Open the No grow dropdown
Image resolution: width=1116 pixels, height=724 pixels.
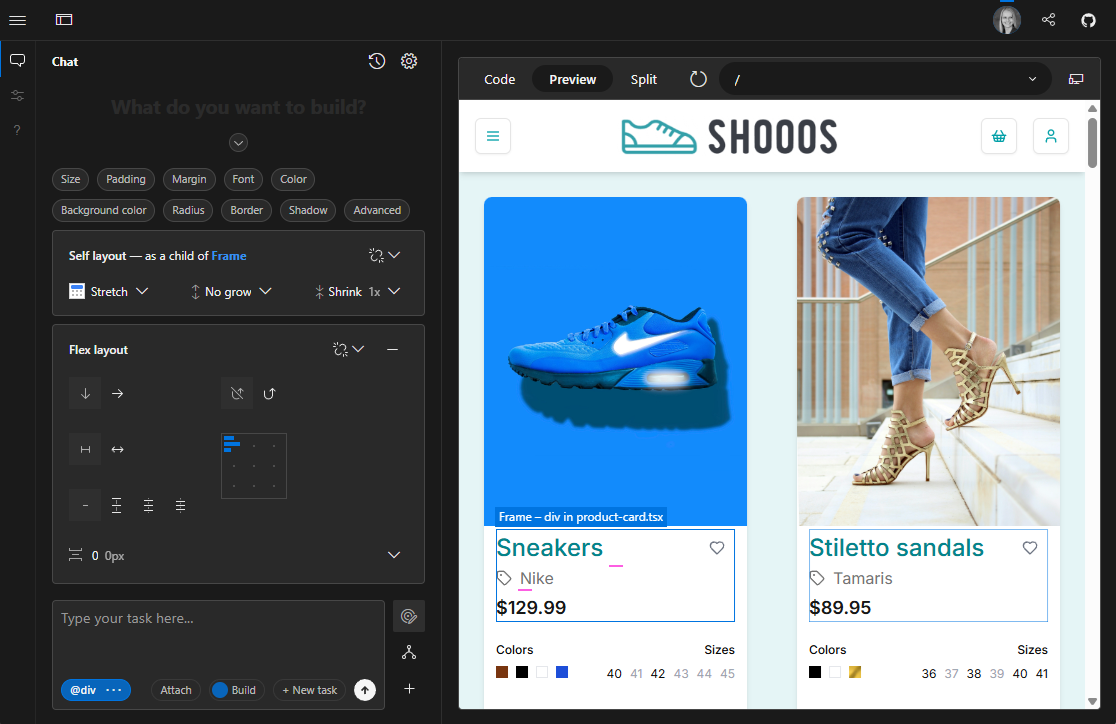(231, 291)
